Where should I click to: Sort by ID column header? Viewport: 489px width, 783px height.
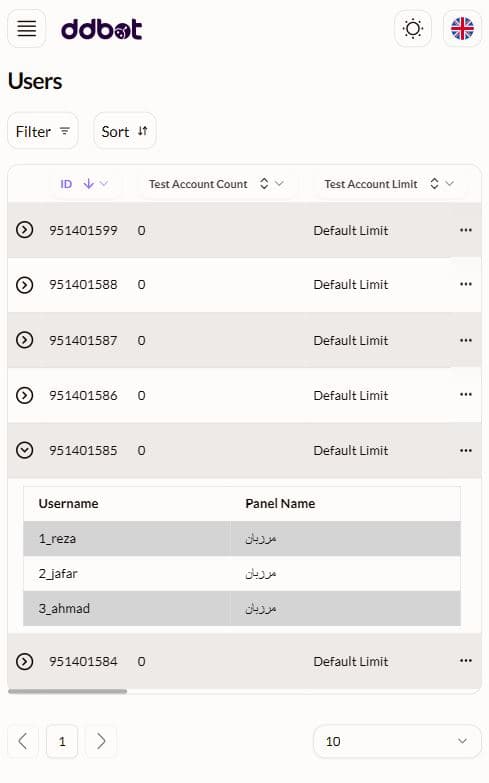[x=84, y=184]
